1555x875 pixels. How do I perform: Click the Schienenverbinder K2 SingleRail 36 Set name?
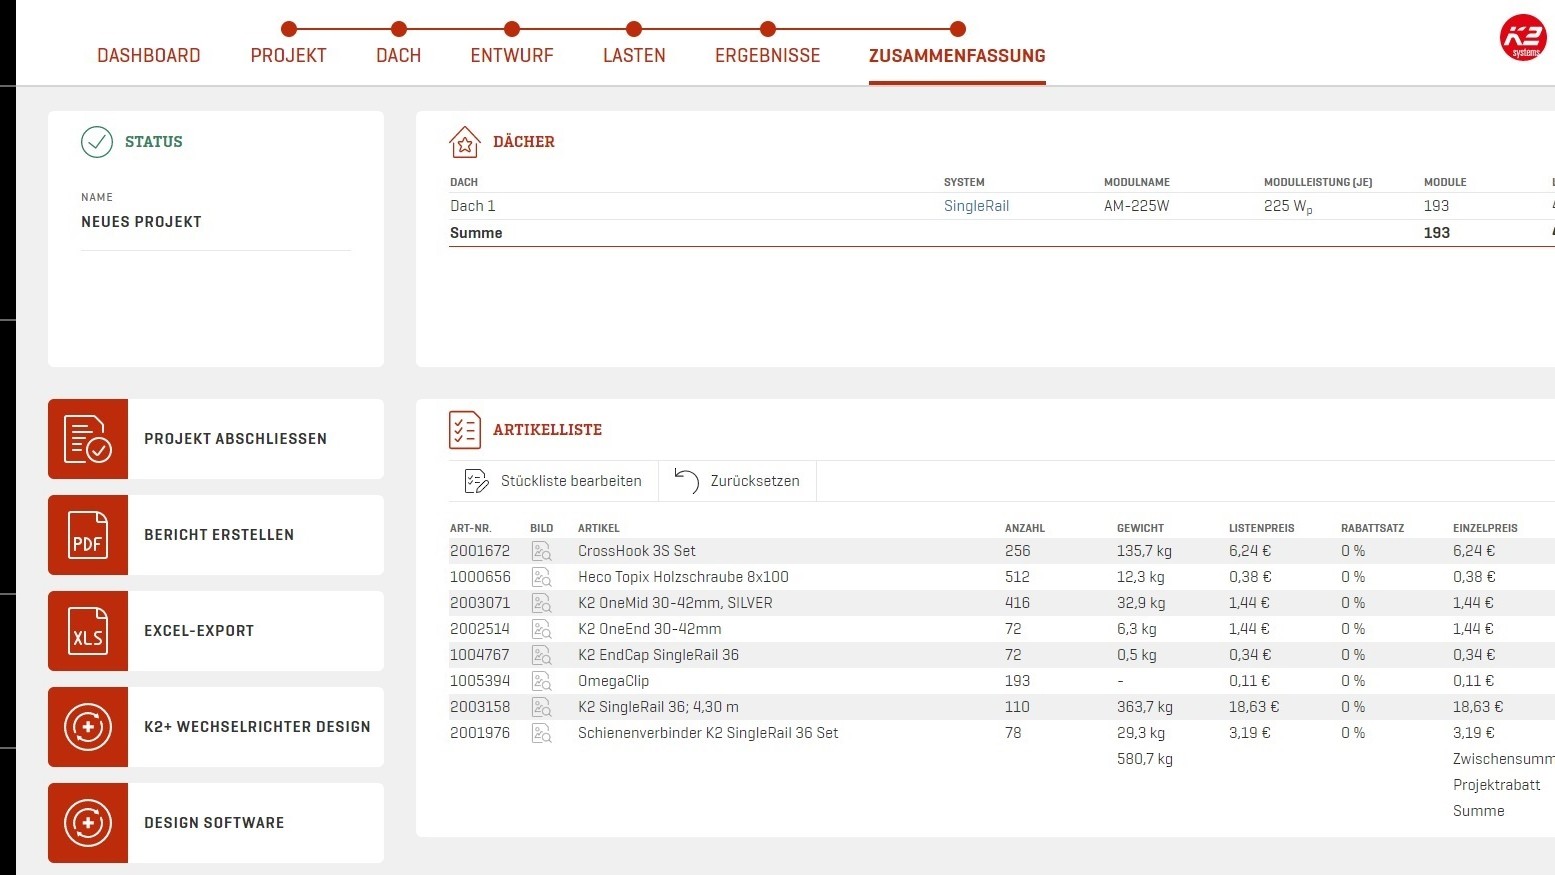(x=708, y=733)
